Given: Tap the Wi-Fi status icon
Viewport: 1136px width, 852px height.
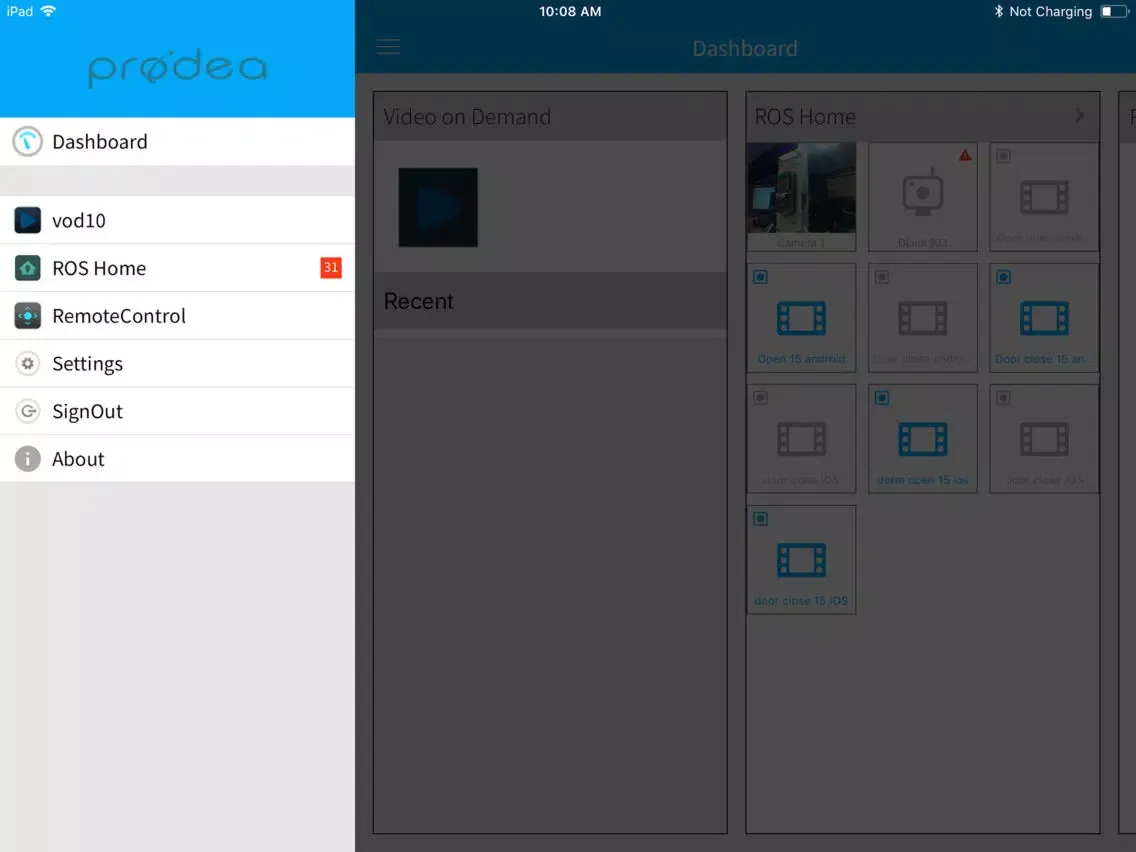Looking at the screenshot, I should tap(49, 11).
